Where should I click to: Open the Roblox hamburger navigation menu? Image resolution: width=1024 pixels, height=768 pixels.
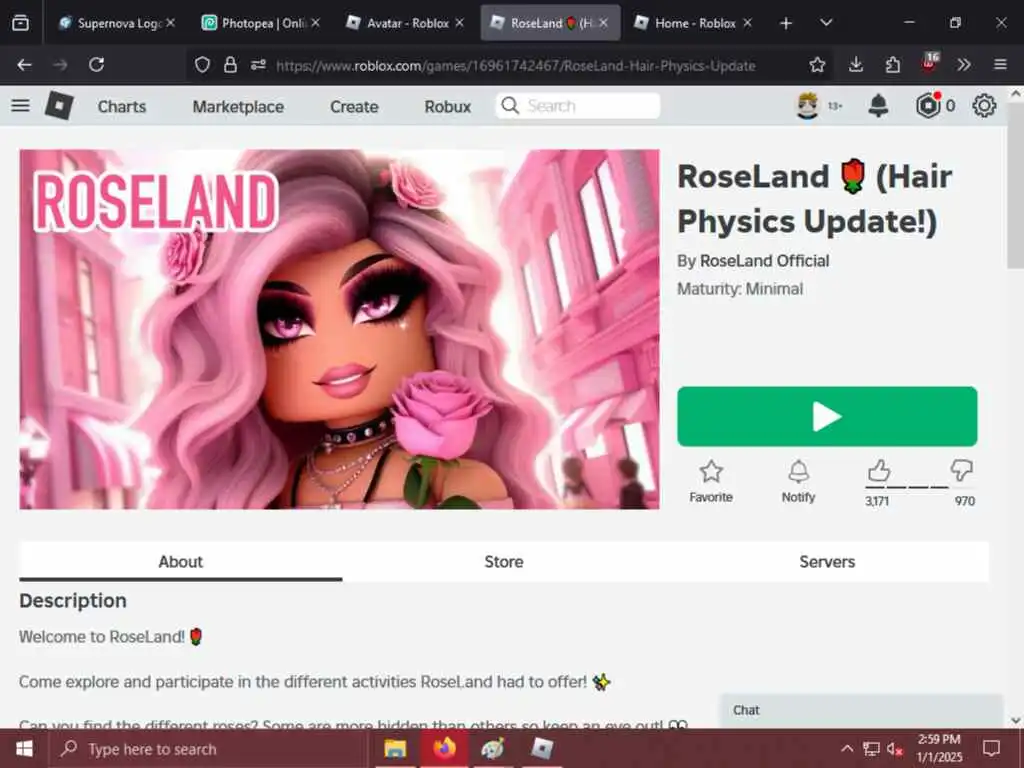(20, 105)
